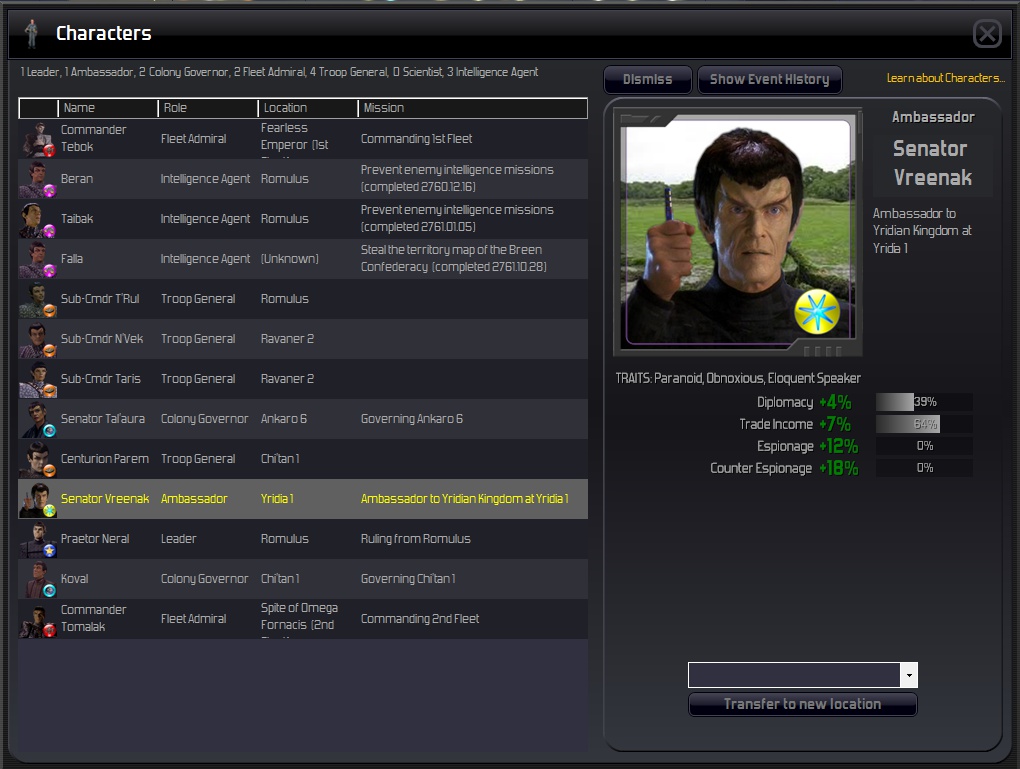Click the Counter Espionage +18% value
The image size is (1020, 769).
tap(839, 468)
